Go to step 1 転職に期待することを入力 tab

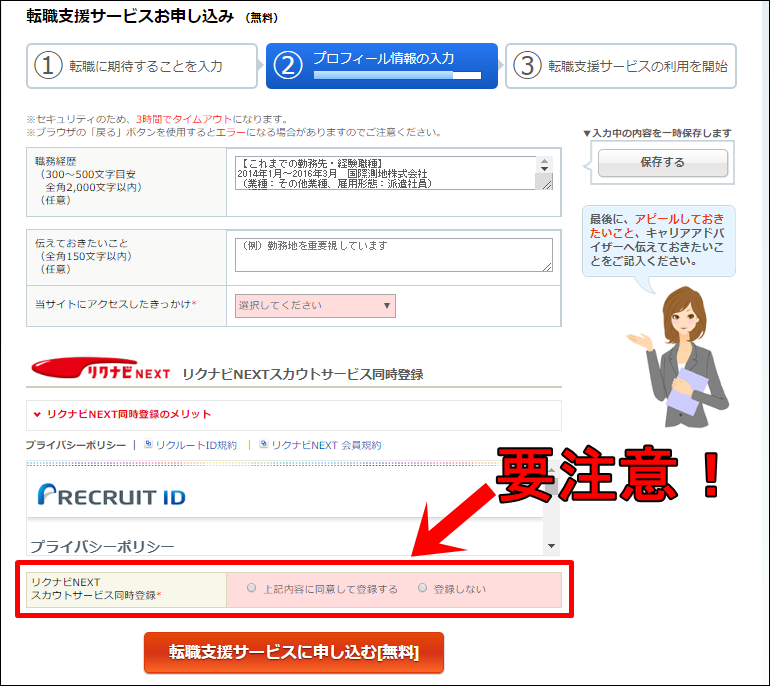[142, 66]
